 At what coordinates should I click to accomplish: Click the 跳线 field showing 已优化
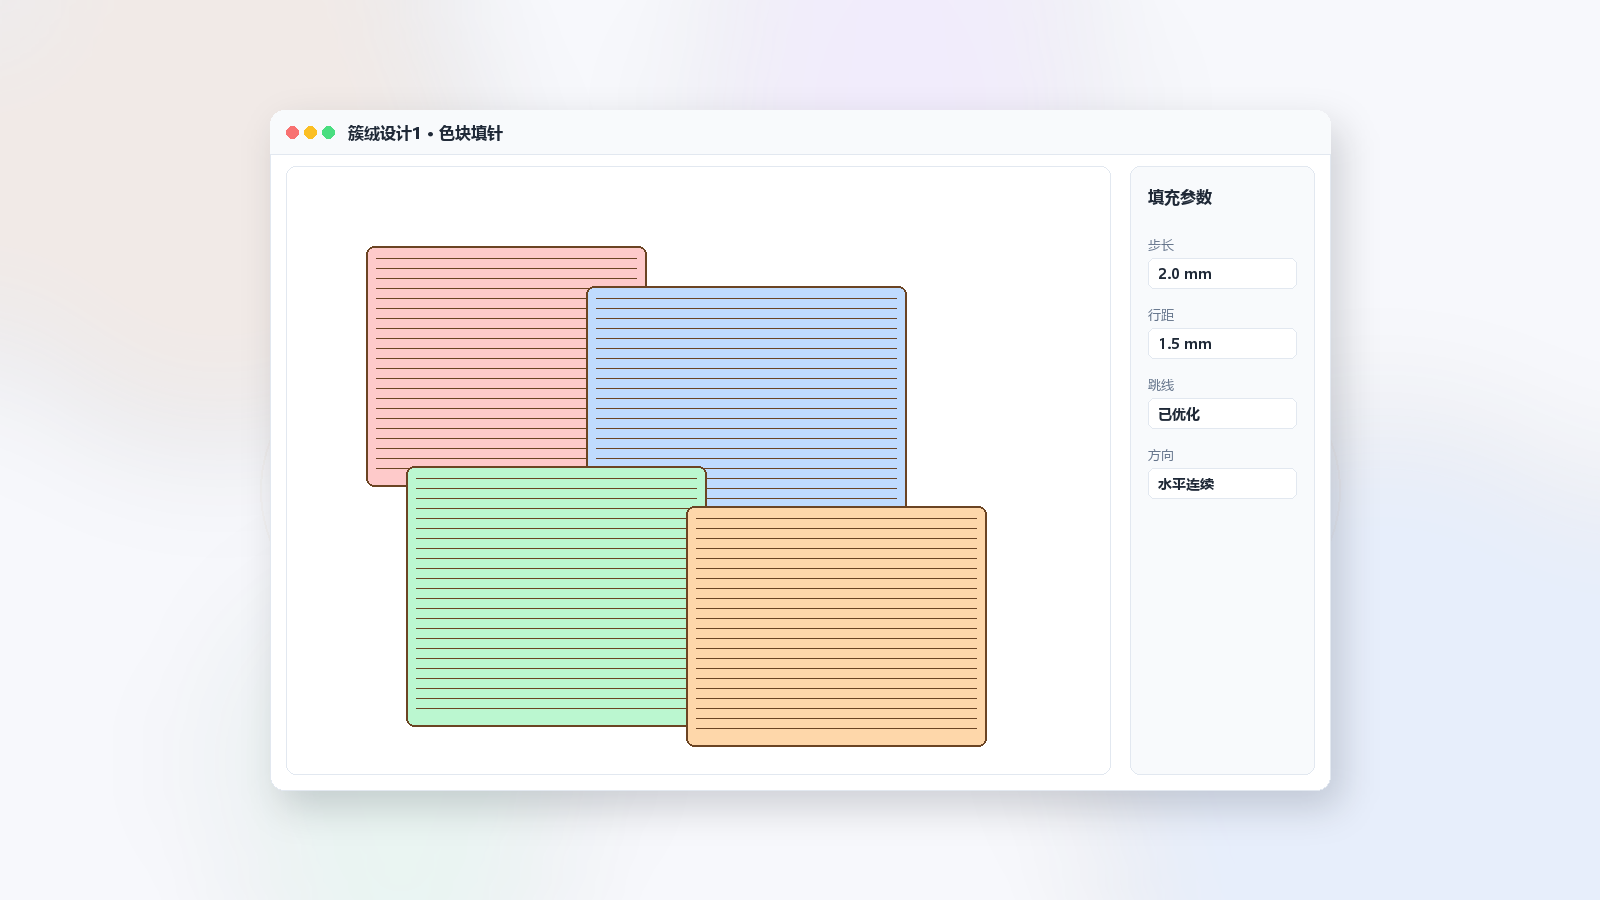pos(1222,414)
